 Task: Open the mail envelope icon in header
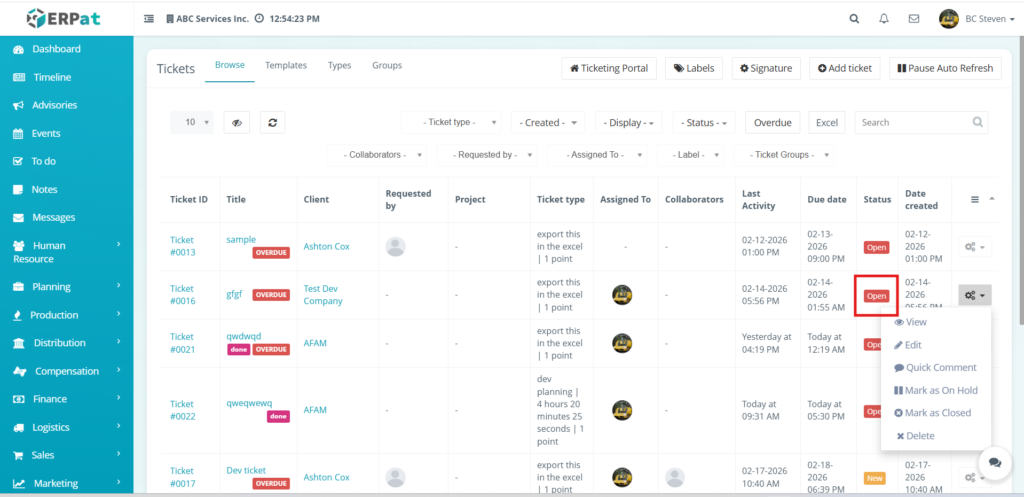tap(913, 18)
